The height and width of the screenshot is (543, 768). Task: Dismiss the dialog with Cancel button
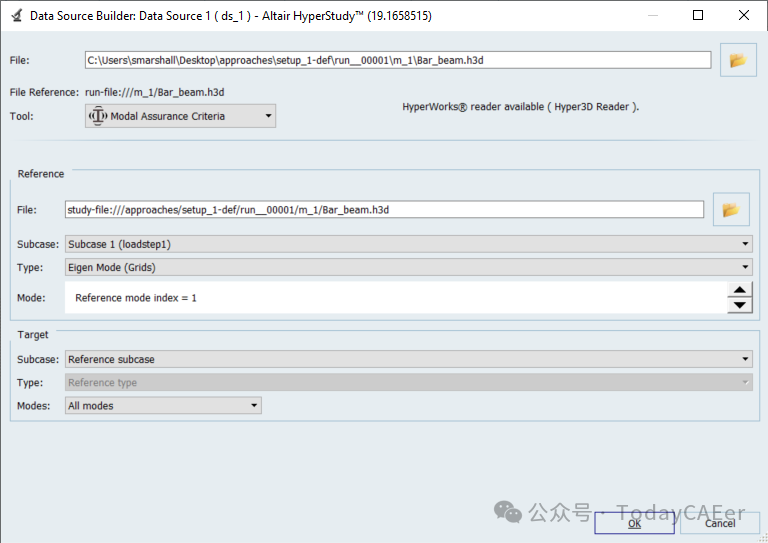pyautogui.click(x=720, y=523)
